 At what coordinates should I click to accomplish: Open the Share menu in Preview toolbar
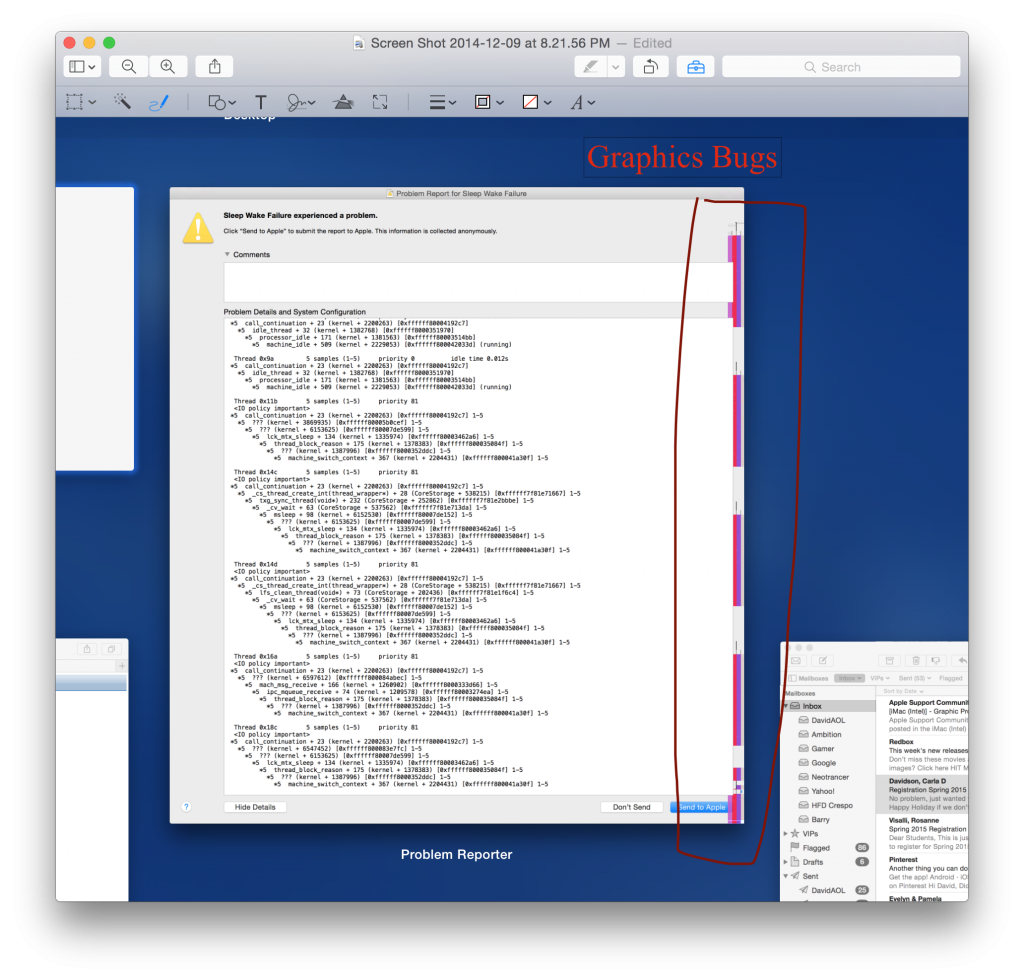point(214,67)
